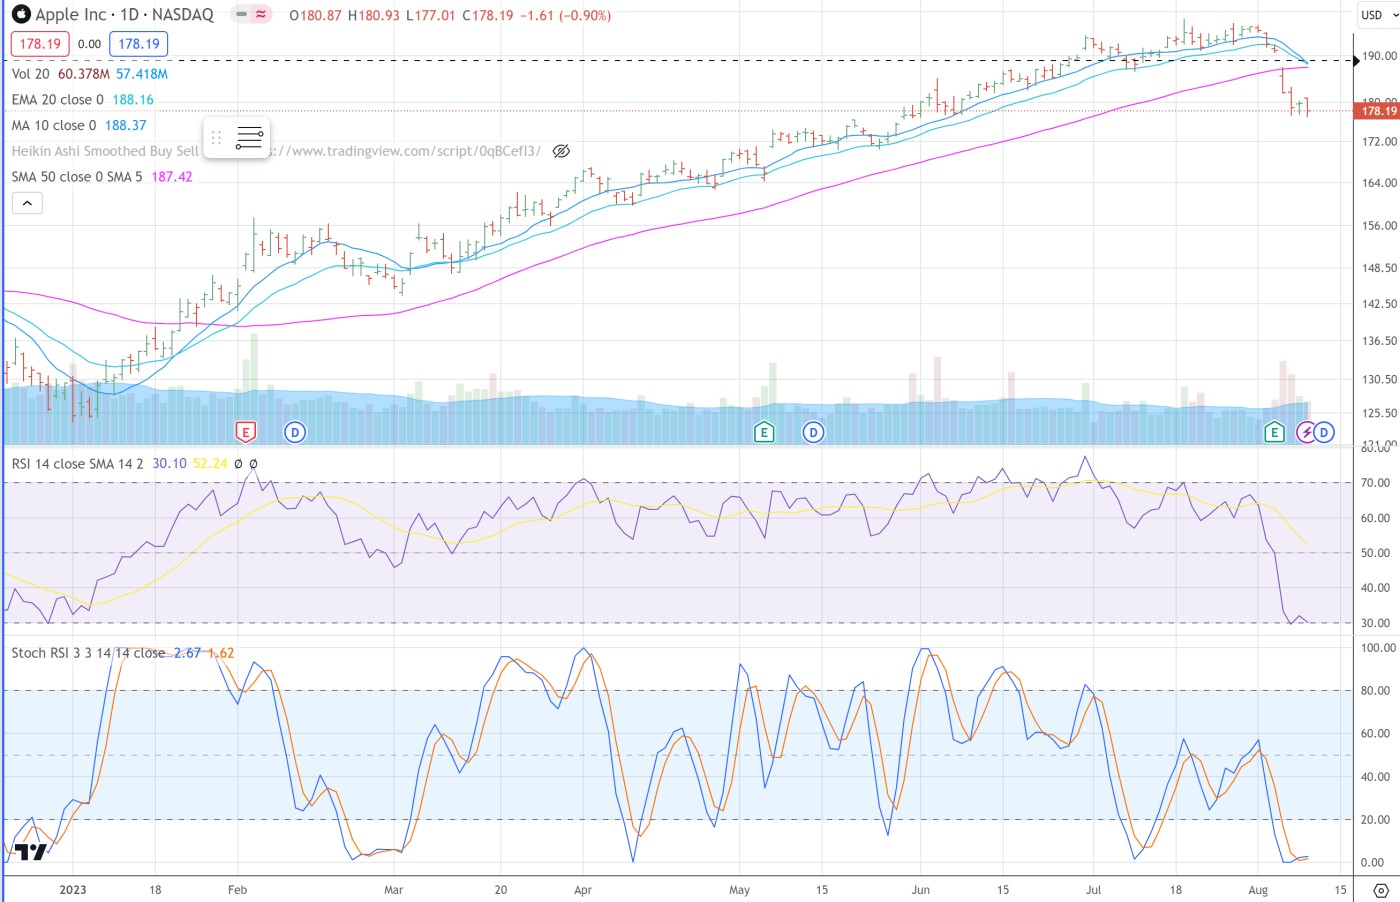Click the RSI average value 52.24

coord(210,464)
